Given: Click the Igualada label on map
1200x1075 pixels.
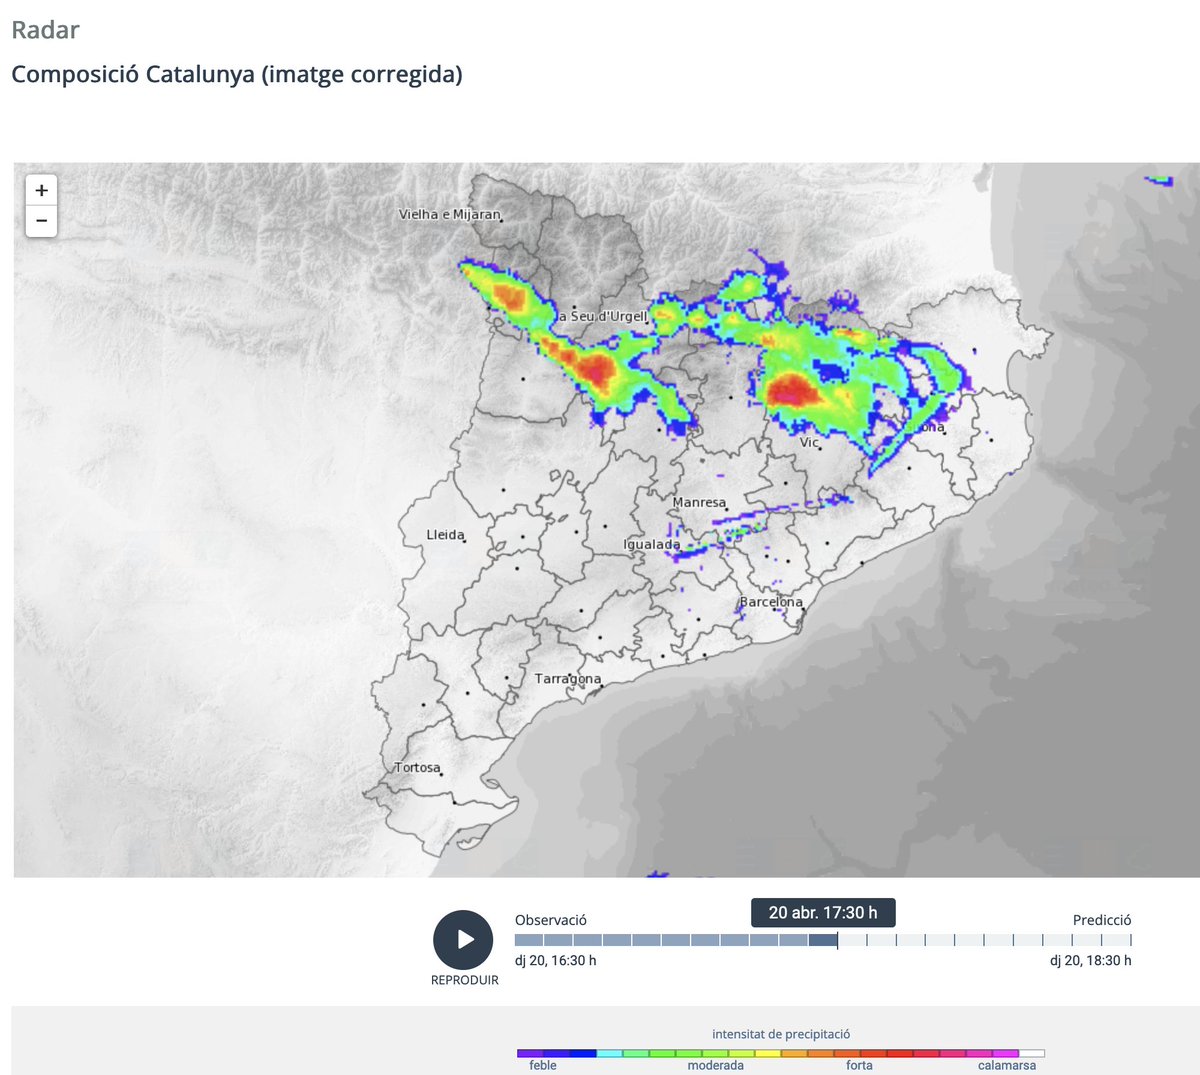Looking at the screenshot, I should 652,545.
